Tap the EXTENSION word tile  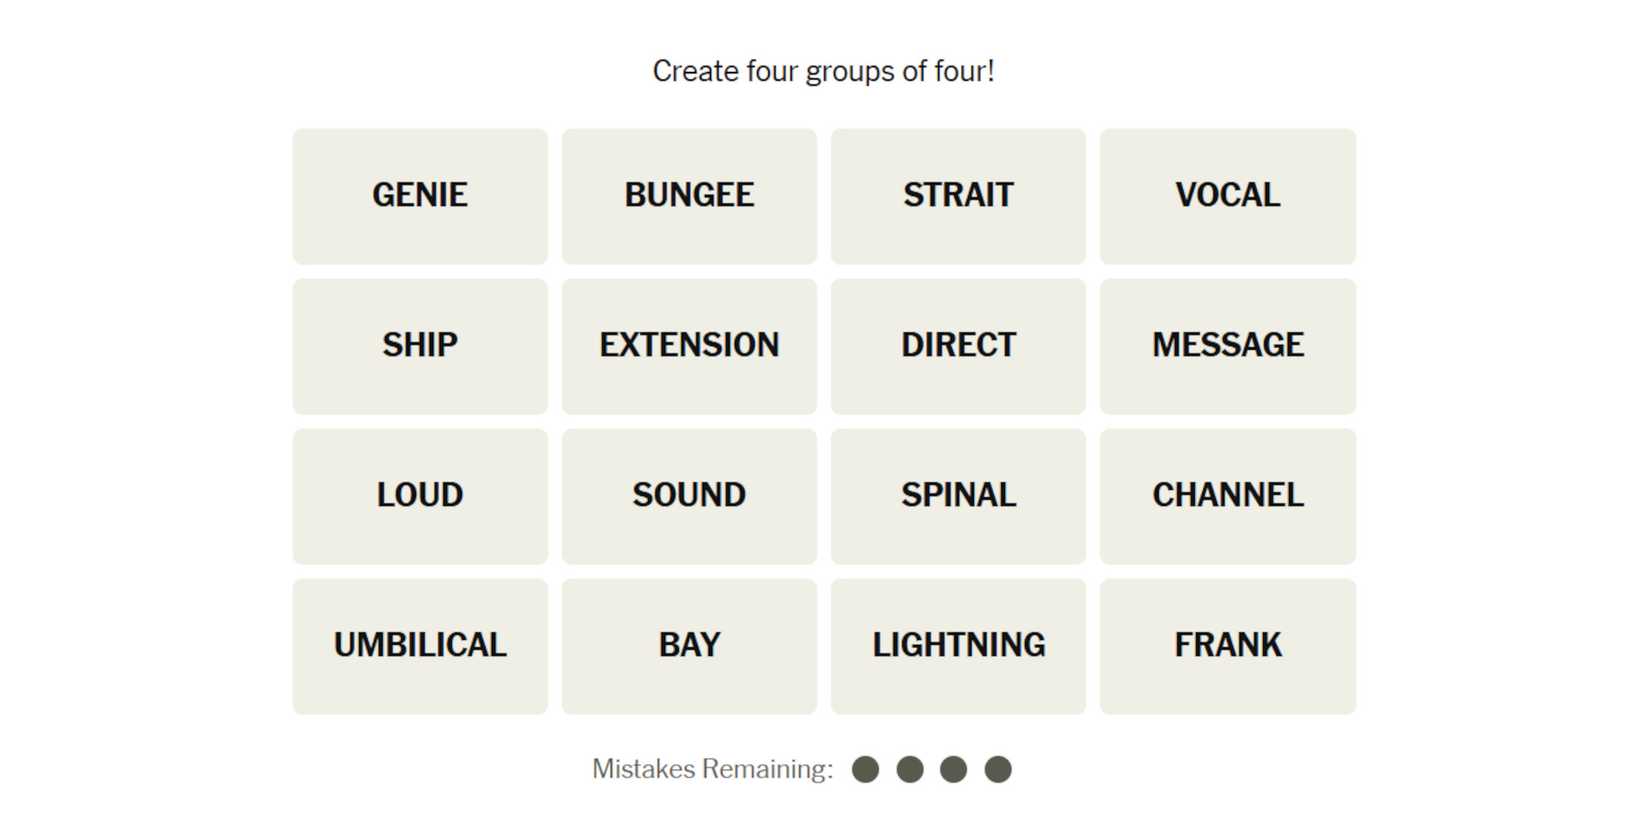tap(689, 346)
